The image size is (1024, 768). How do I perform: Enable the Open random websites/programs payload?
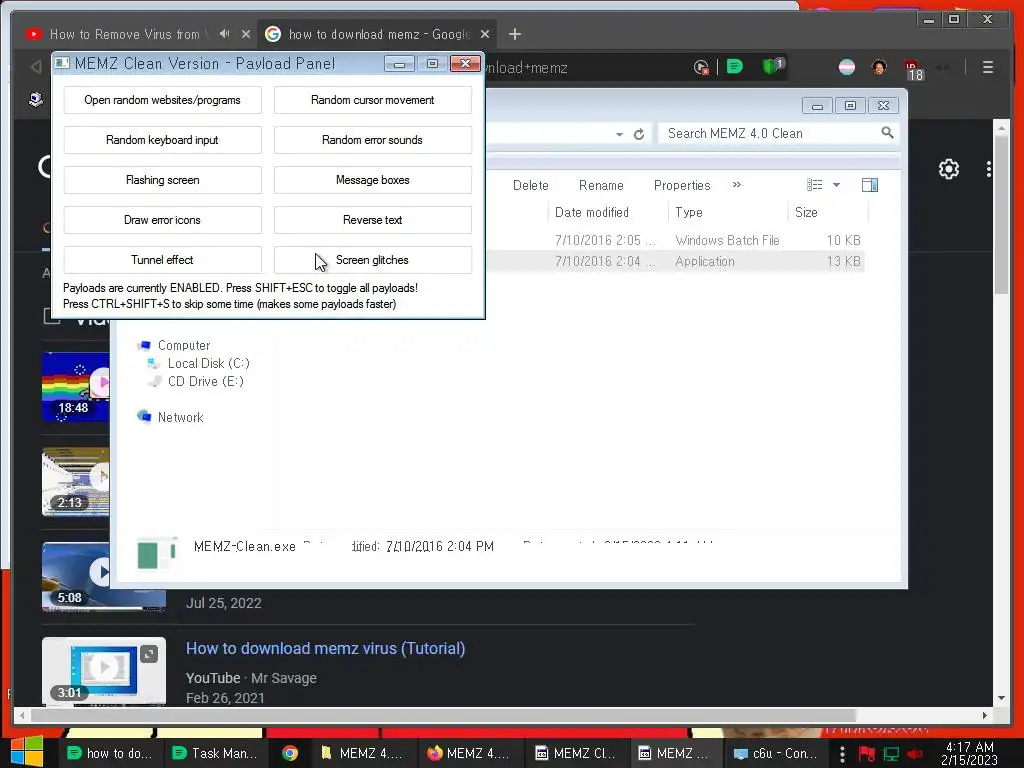click(x=163, y=100)
